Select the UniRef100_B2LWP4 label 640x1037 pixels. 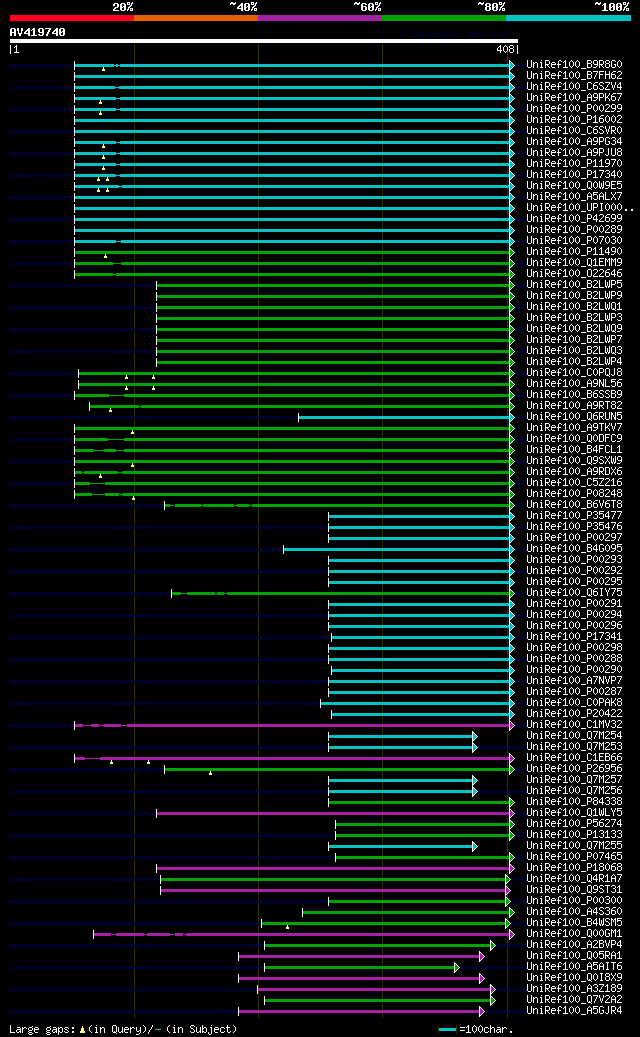click(574, 362)
